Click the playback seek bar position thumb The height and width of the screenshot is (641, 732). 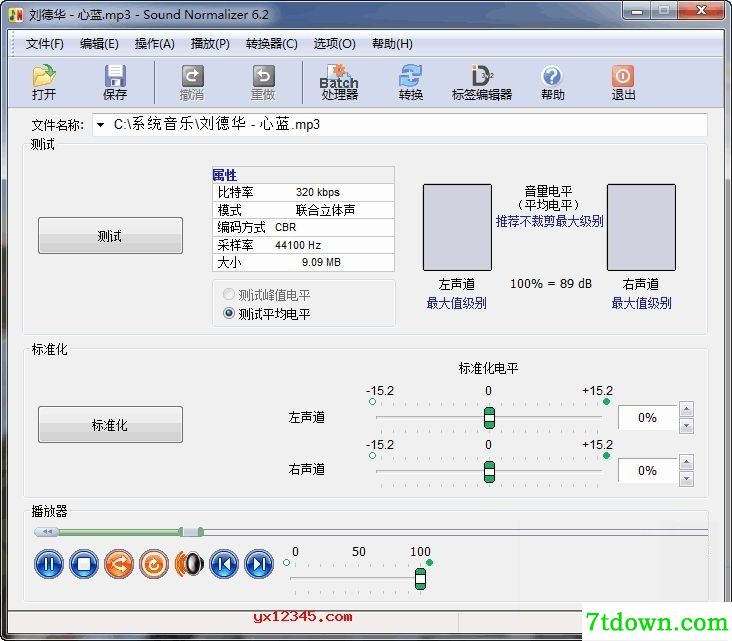coord(190,532)
